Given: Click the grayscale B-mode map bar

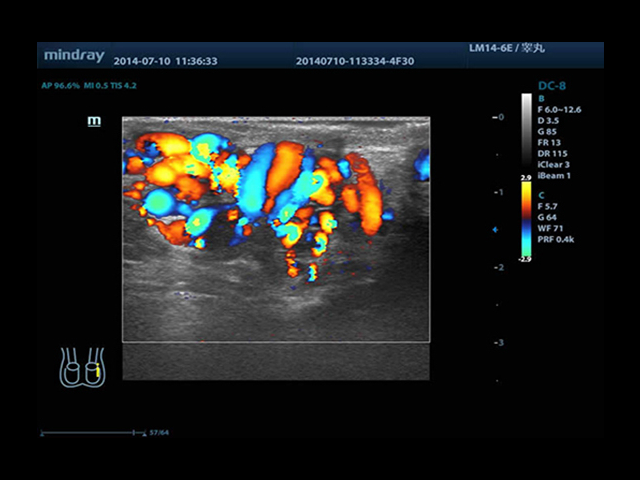Looking at the screenshot, I should point(526,134).
